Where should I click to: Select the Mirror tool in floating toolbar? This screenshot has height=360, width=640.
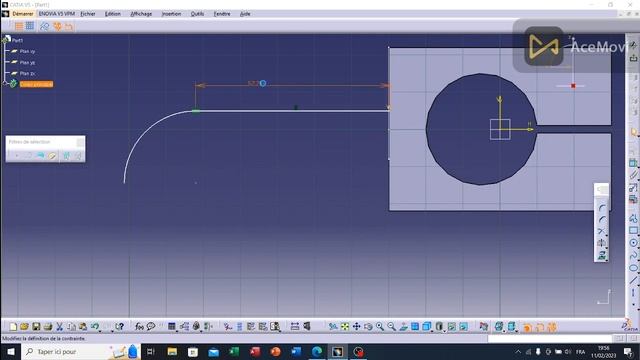pos(602,244)
